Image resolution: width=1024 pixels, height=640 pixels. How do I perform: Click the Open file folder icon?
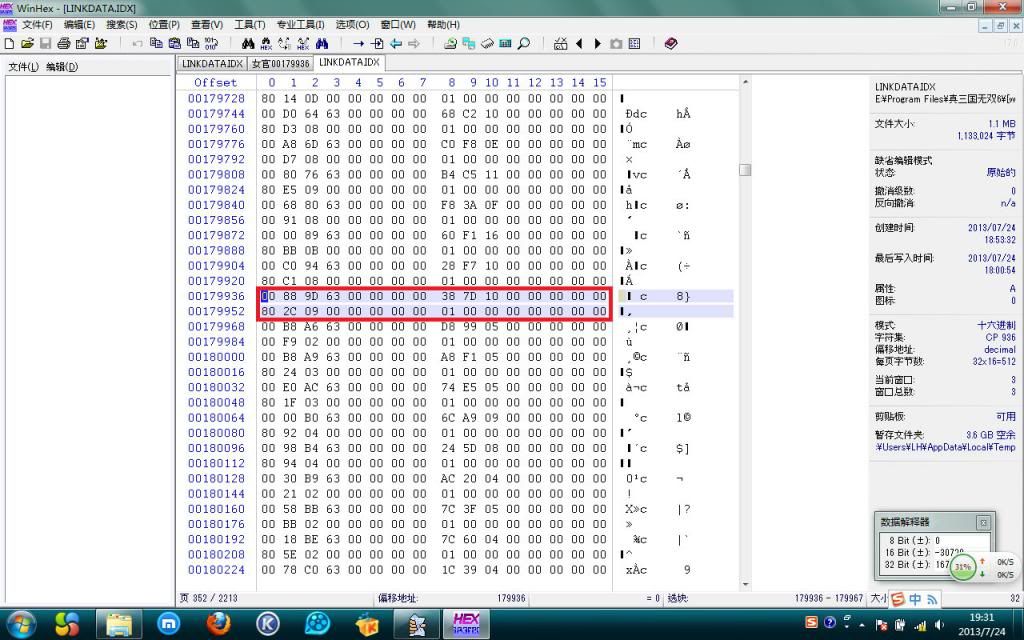coord(27,44)
